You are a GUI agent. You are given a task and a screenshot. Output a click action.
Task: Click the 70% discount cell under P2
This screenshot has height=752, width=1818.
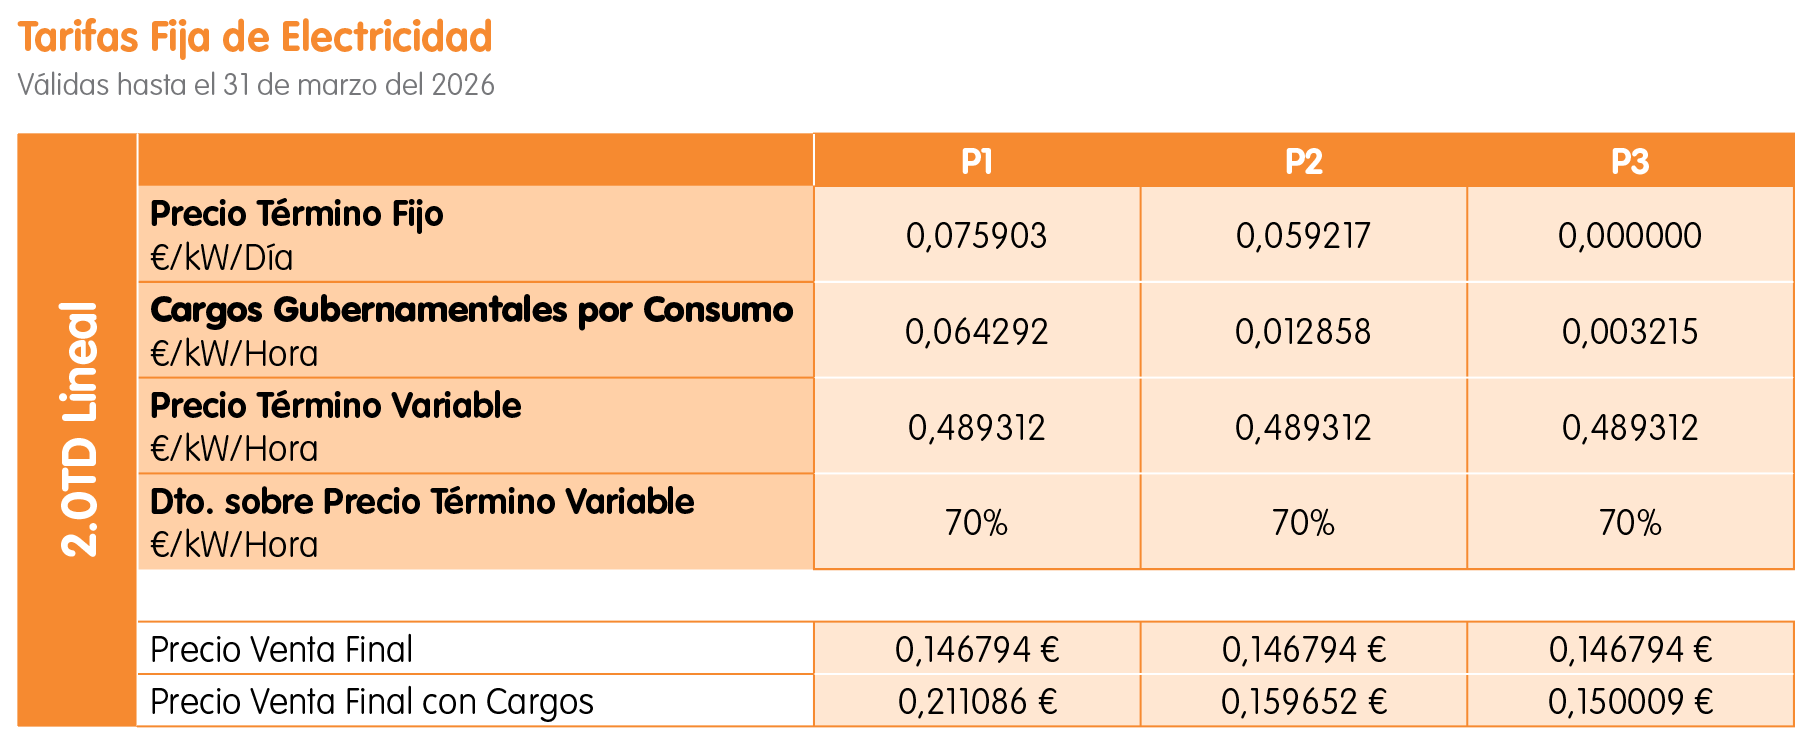pos(1303,523)
